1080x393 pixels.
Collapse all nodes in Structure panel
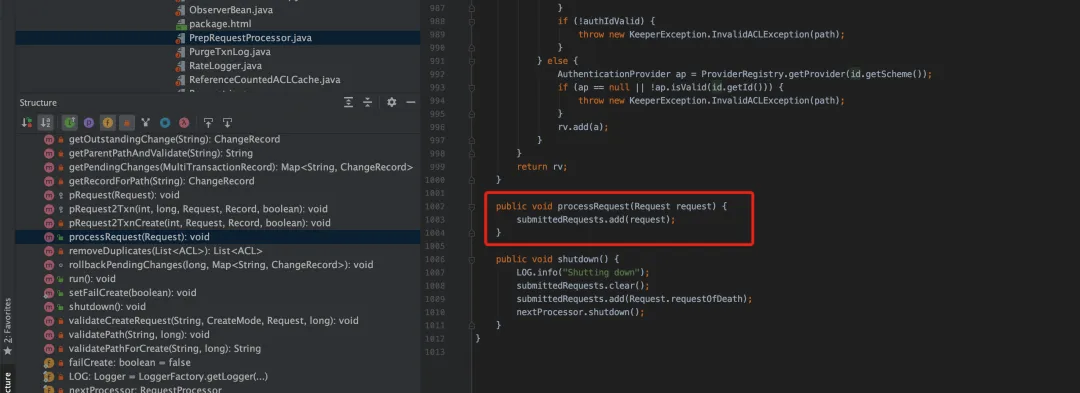click(368, 103)
